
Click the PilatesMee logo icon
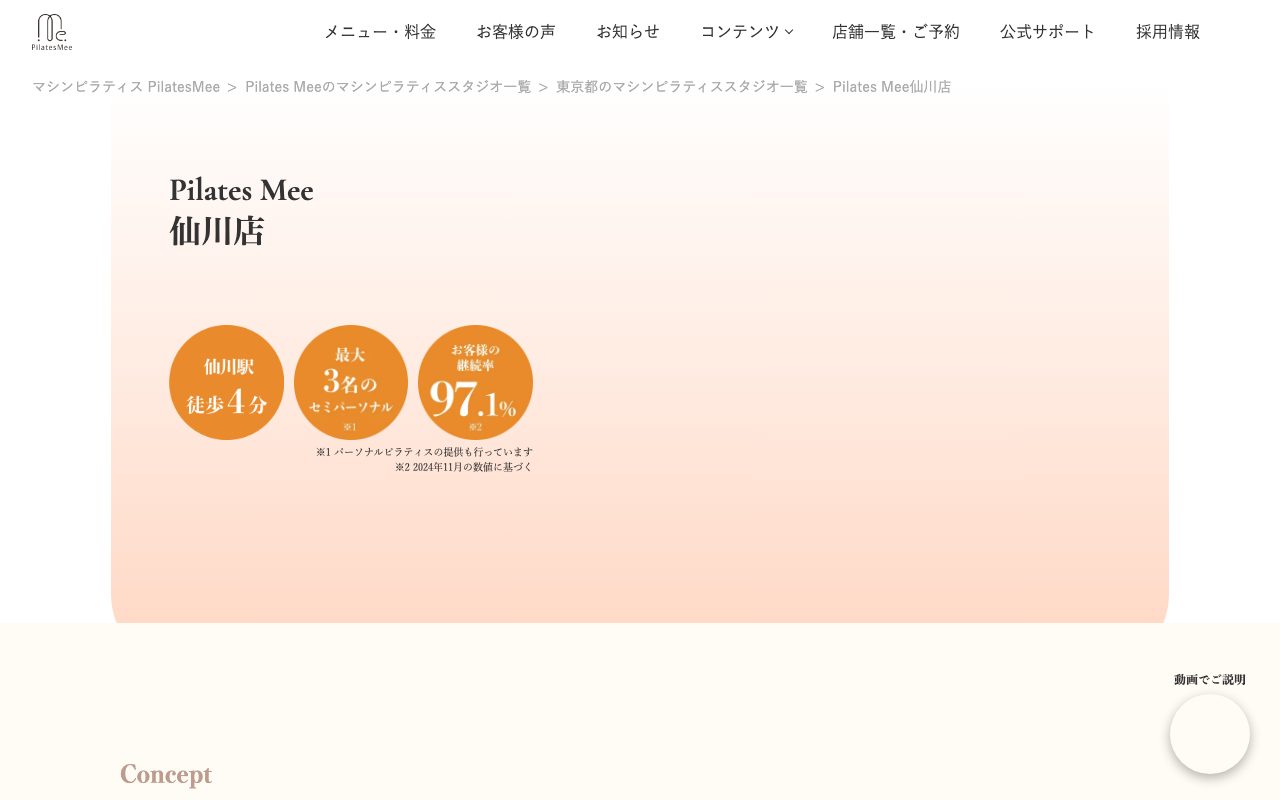click(x=52, y=32)
